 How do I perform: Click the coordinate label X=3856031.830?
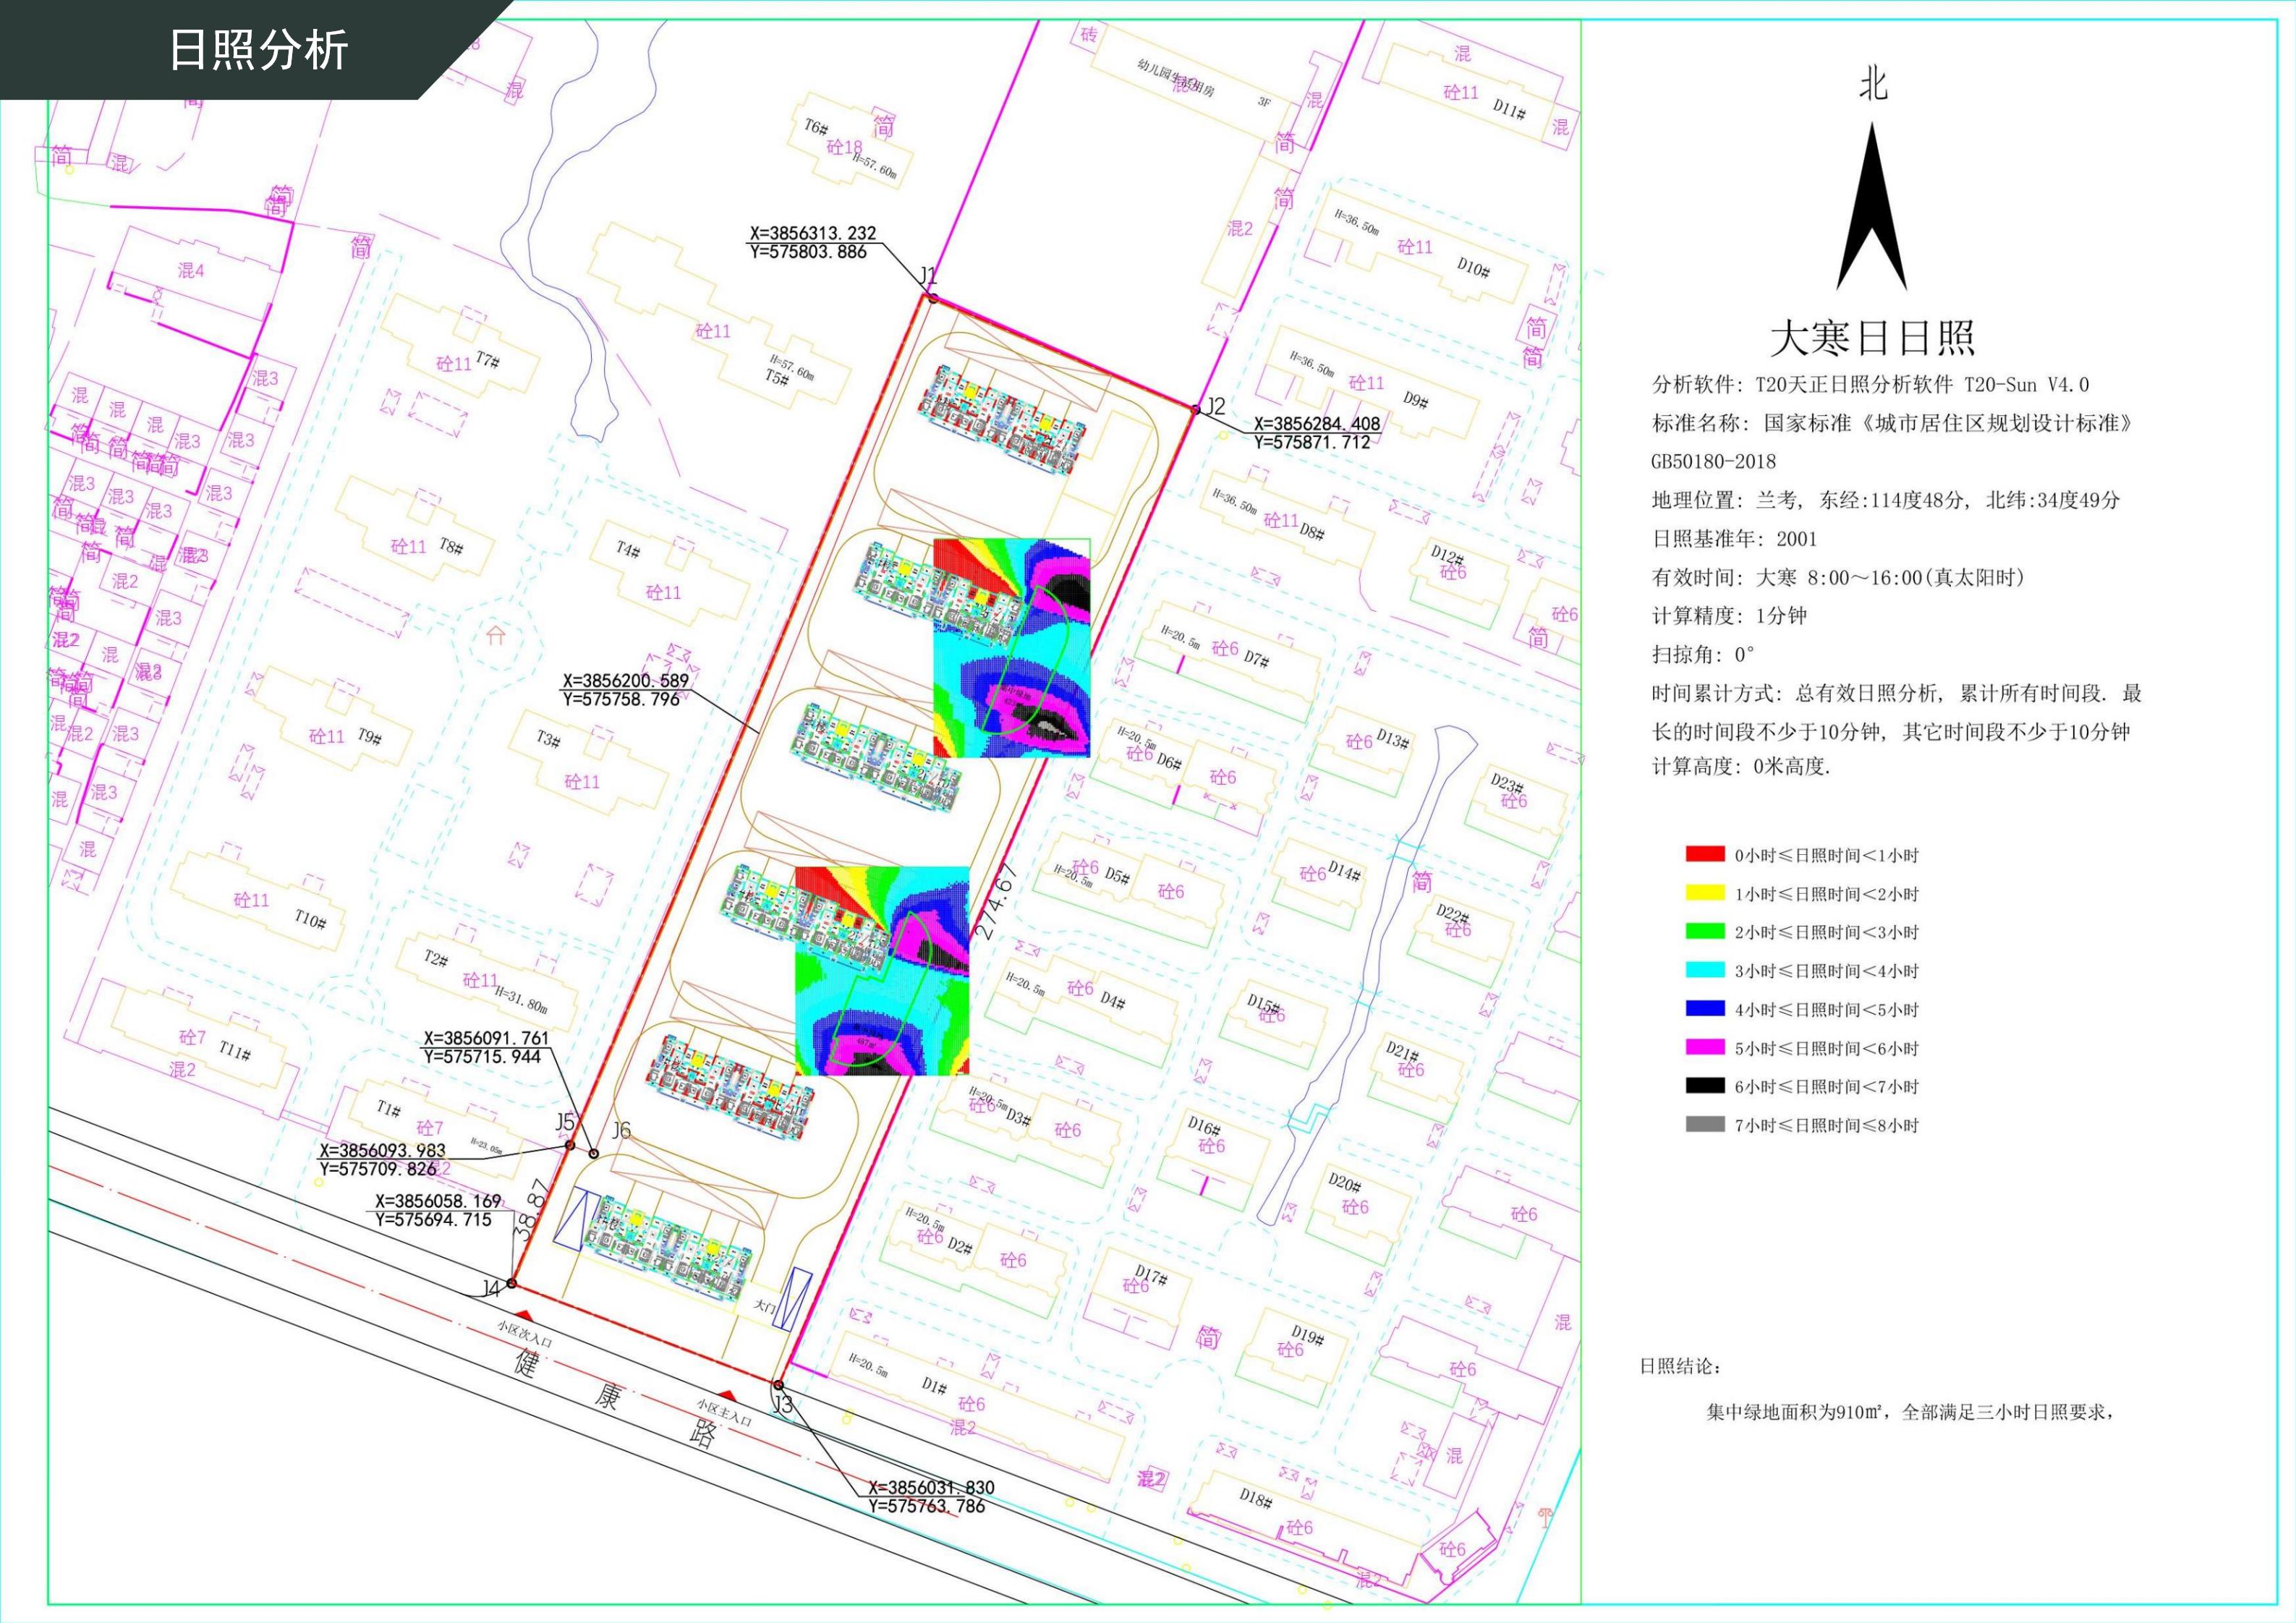931,1488
